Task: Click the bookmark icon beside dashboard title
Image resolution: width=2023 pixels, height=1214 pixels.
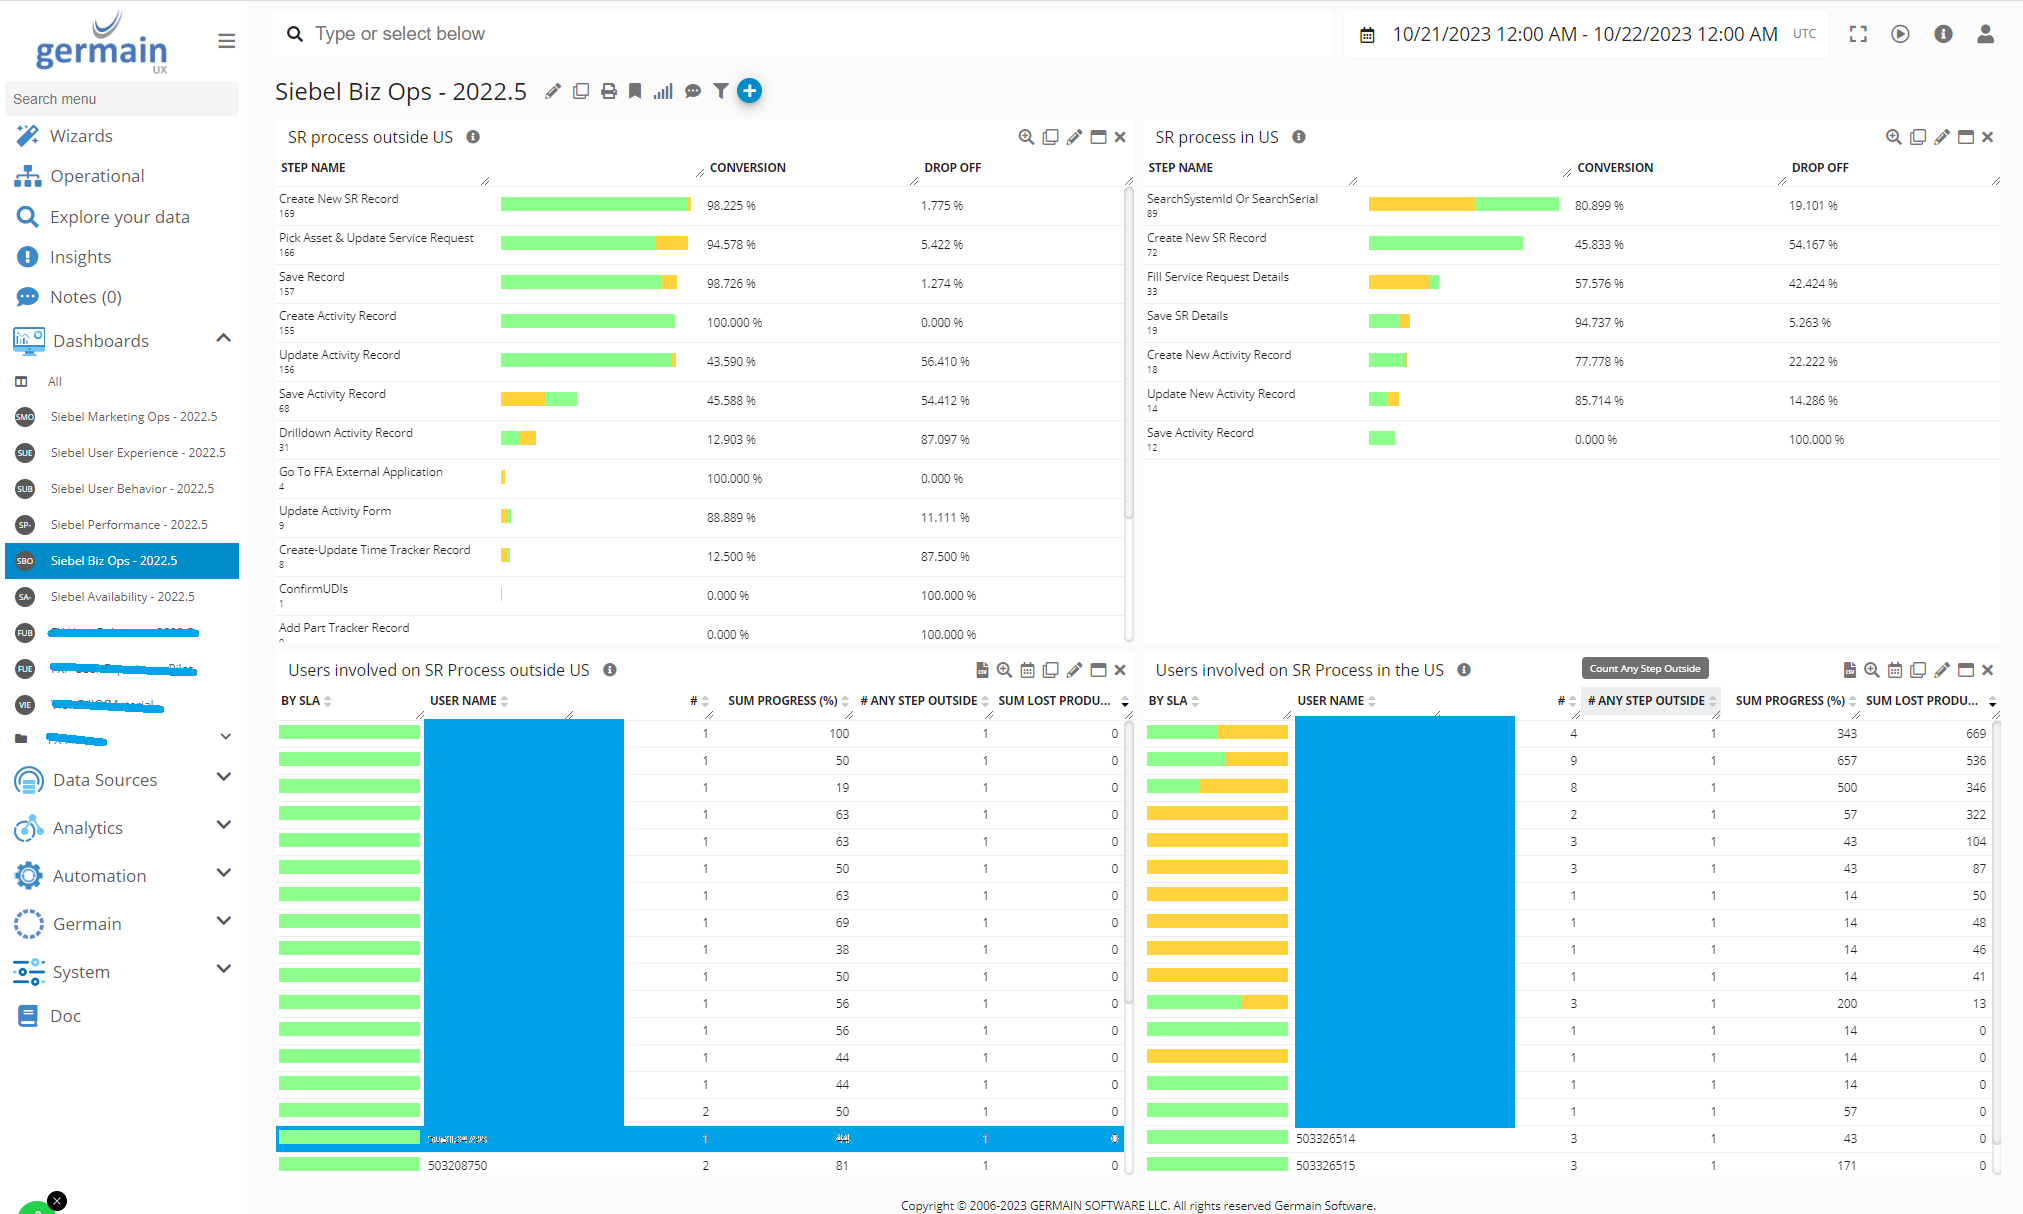Action: [635, 92]
